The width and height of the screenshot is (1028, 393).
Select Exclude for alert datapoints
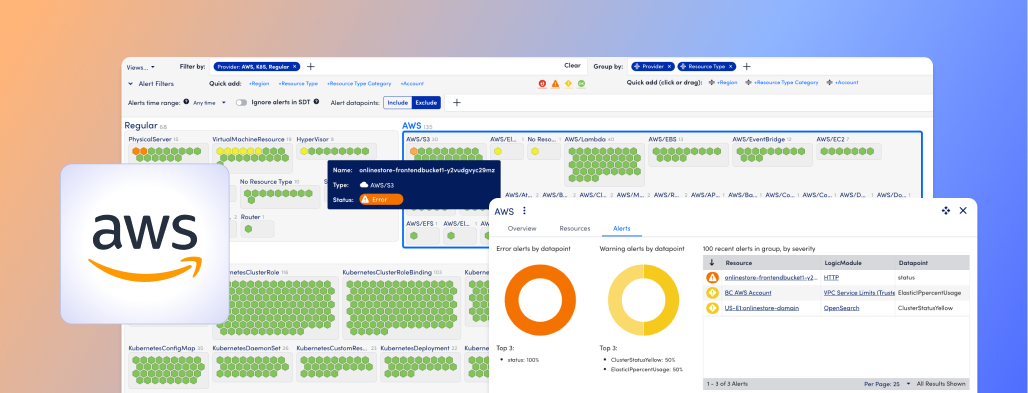tap(426, 102)
